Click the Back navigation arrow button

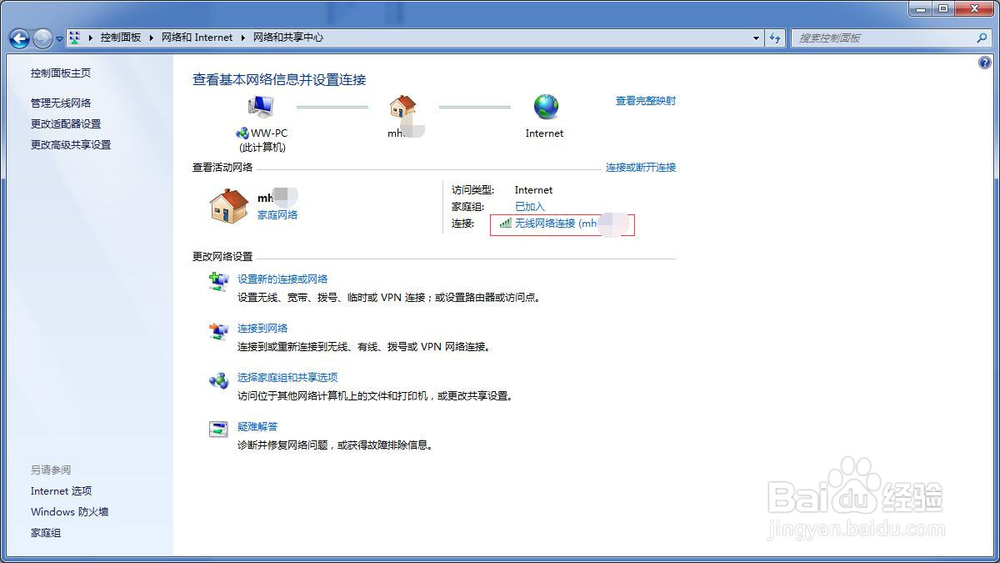point(20,39)
